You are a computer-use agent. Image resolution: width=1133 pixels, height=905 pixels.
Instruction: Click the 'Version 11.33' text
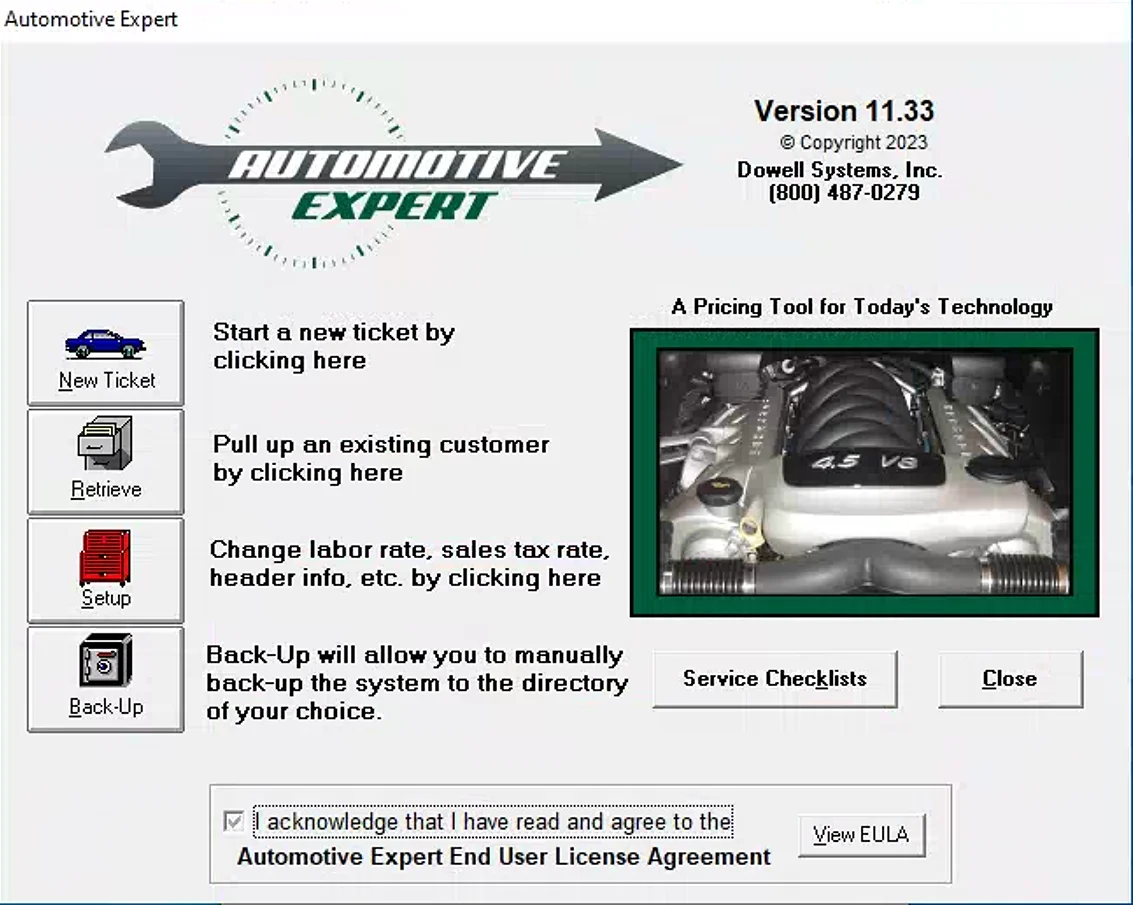[x=844, y=111]
